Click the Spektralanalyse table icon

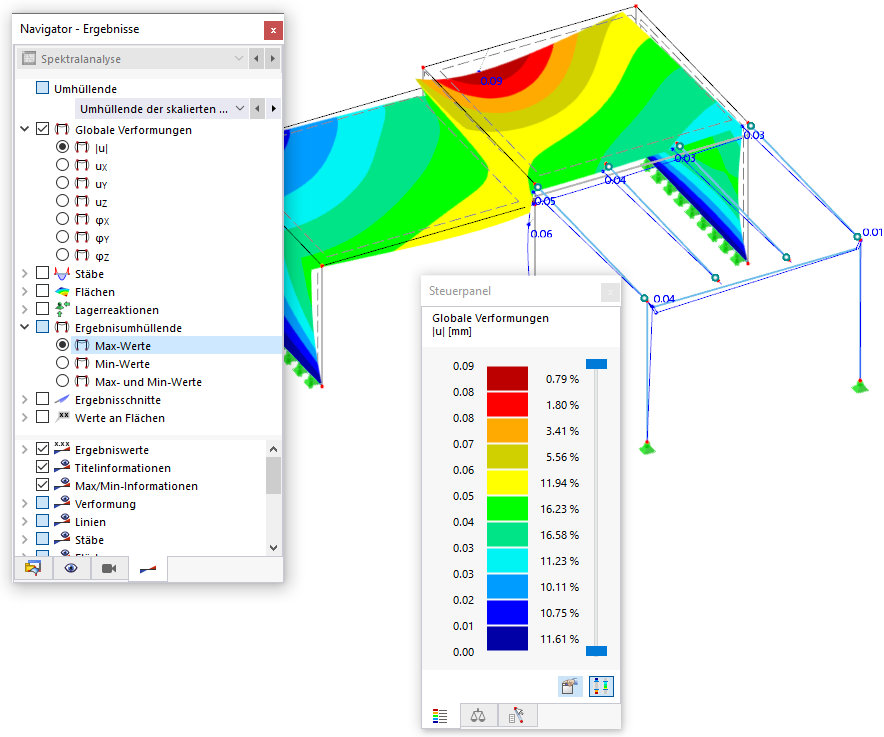(29, 59)
